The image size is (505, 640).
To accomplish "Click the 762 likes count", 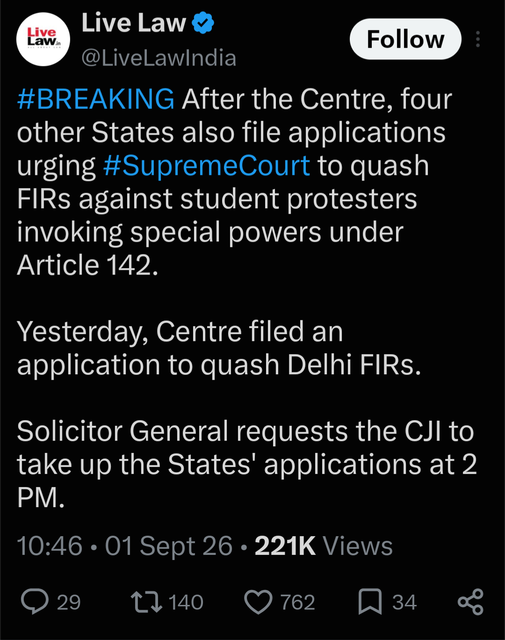I will (x=297, y=602).
